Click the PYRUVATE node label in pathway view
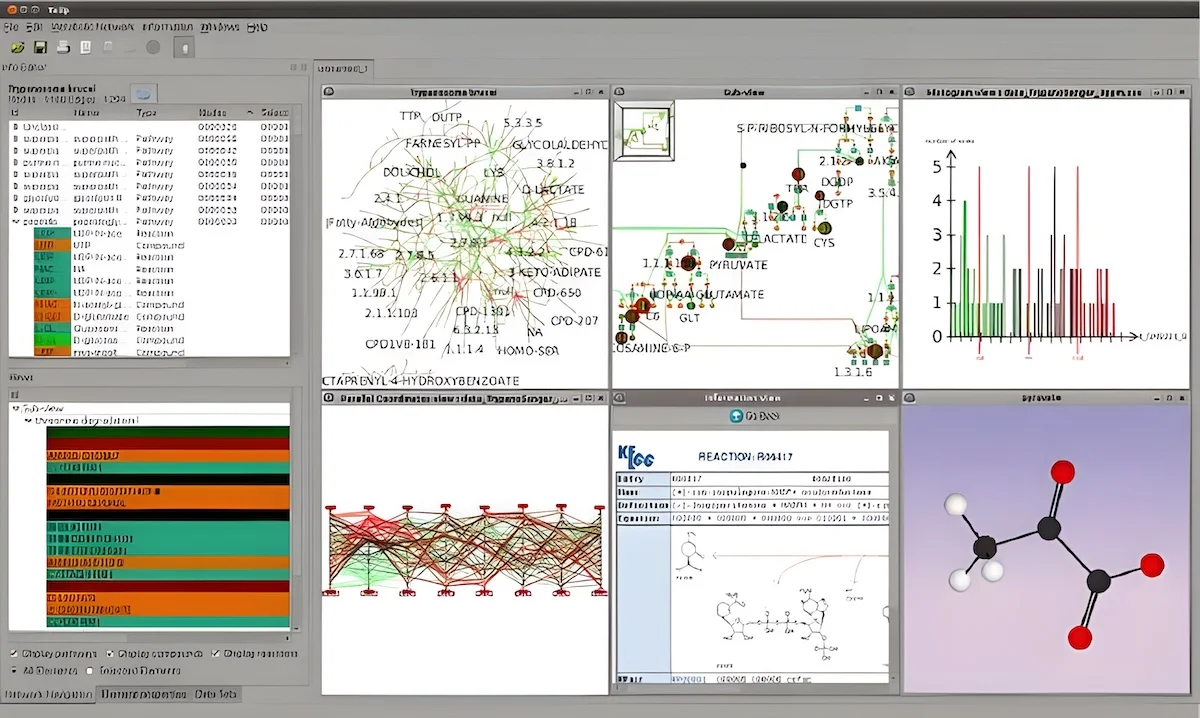 pos(740,264)
